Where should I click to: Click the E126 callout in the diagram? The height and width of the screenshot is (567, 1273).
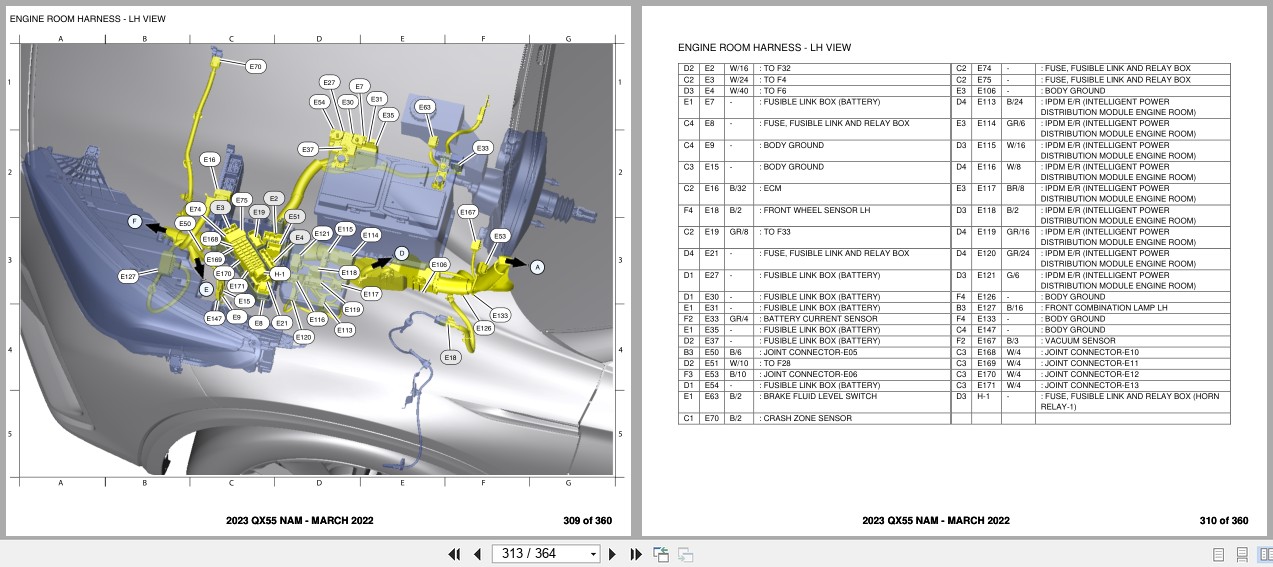click(x=483, y=328)
